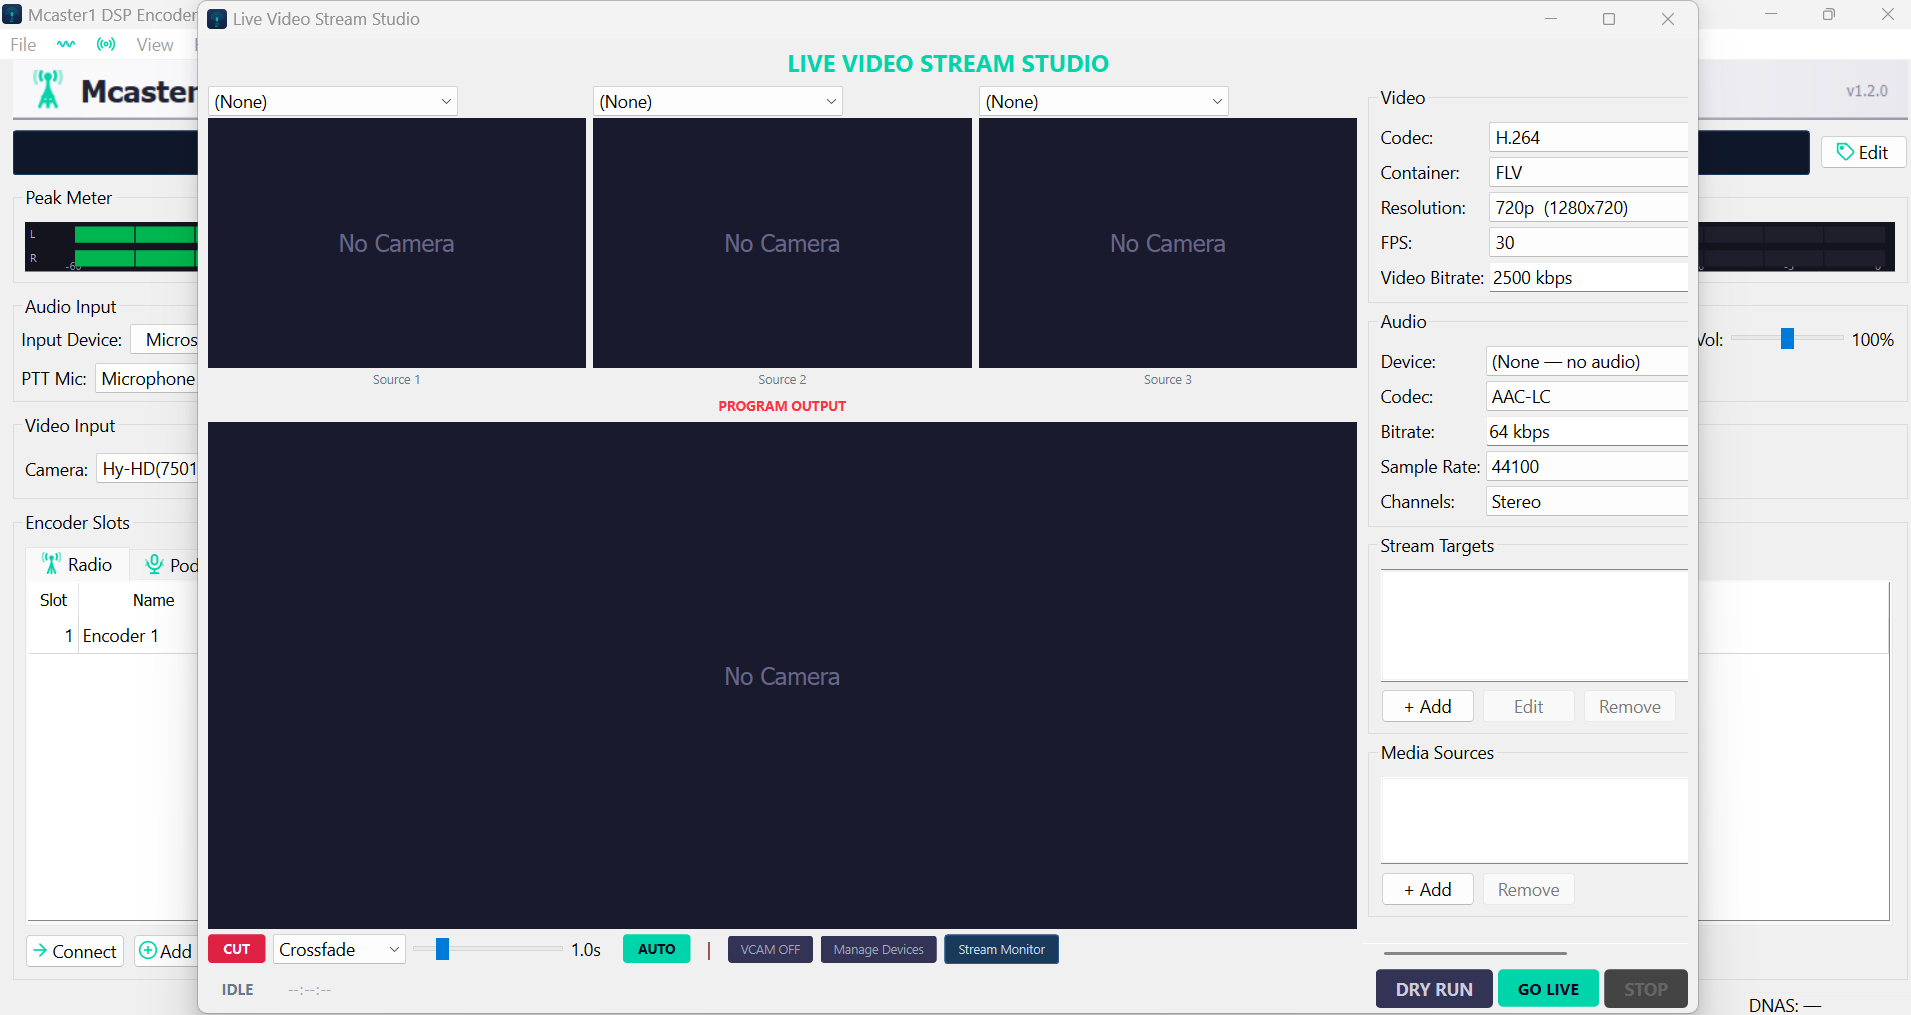Click the broadcast signal icon in the menu bar
The image size is (1911, 1015).
106,44
